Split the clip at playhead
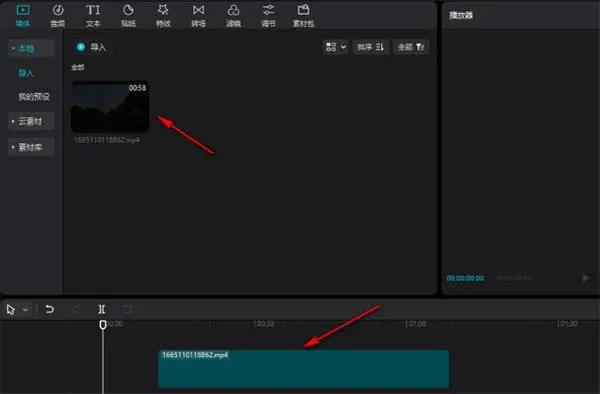 pyautogui.click(x=102, y=309)
